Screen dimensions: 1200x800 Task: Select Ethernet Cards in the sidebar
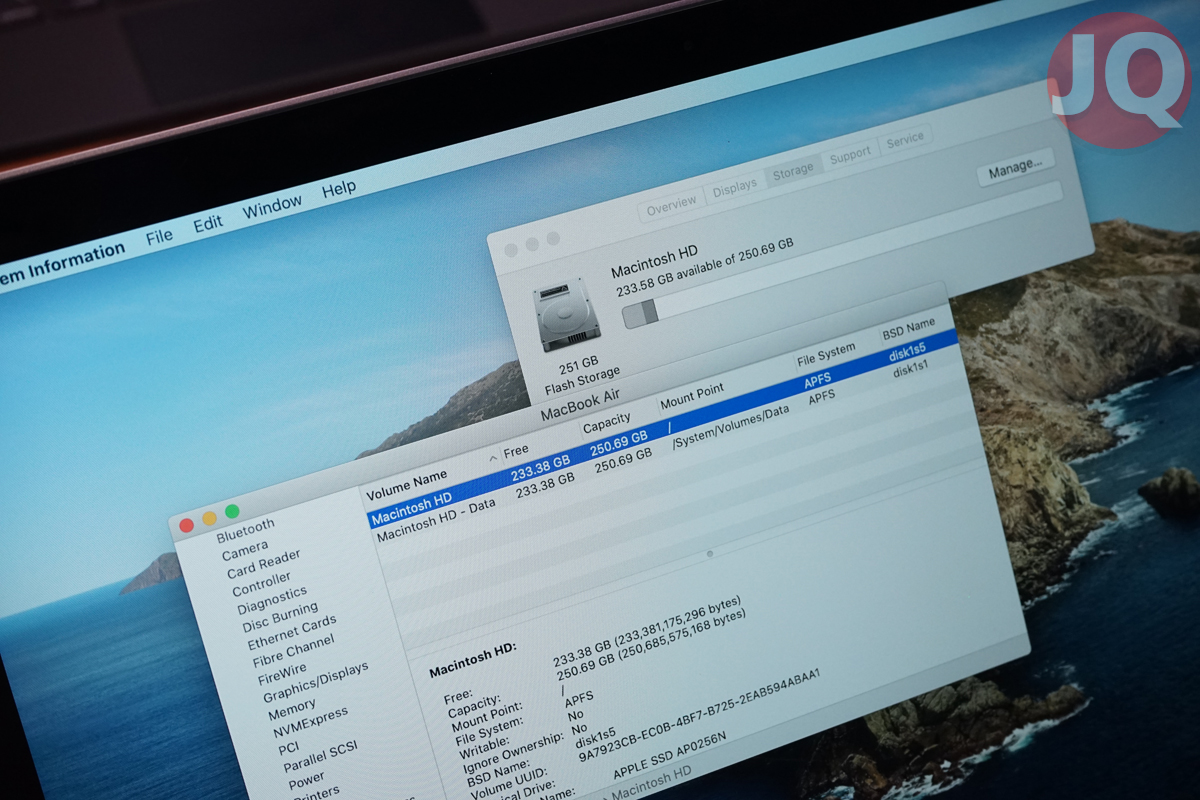pos(292,632)
